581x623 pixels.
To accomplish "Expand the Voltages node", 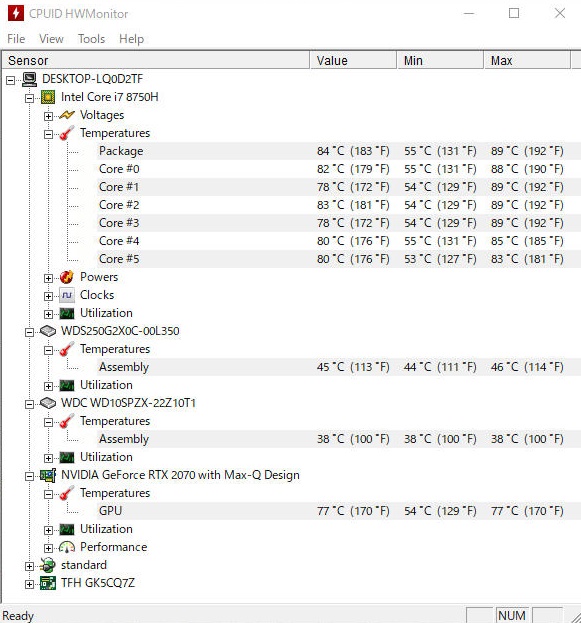I will pos(48,116).
